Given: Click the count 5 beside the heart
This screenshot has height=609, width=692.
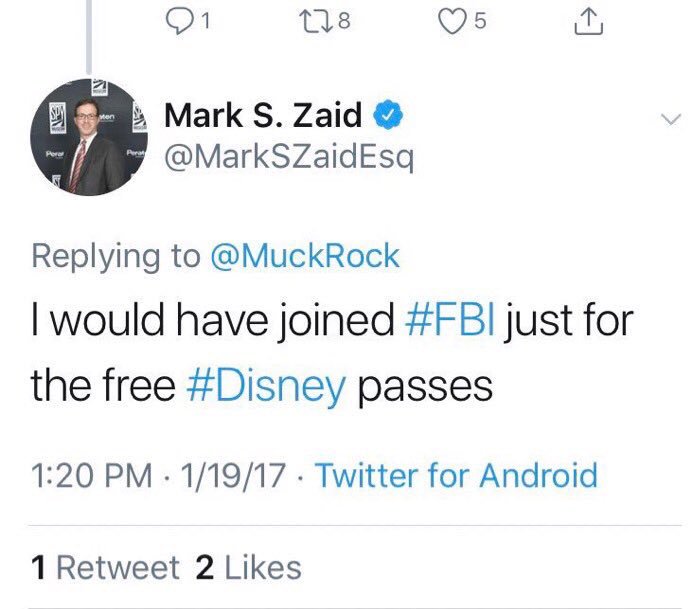Looking at the screenshot, I should 479,19.
